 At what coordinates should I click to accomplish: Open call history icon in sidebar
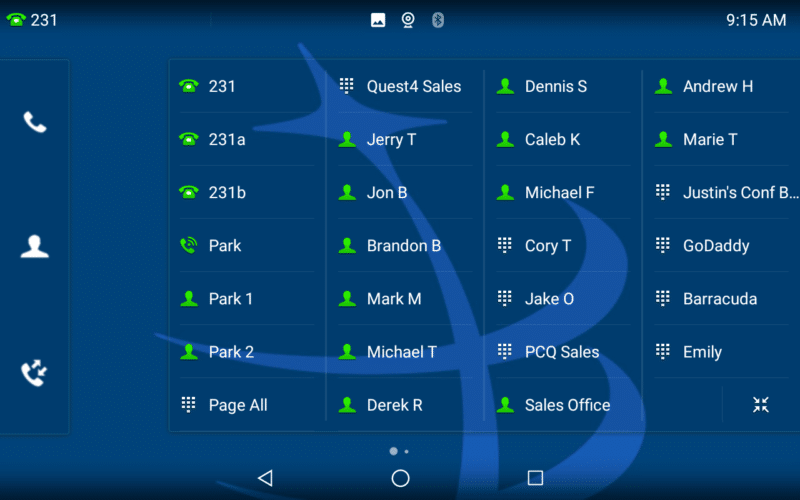[x=34, y=373]
